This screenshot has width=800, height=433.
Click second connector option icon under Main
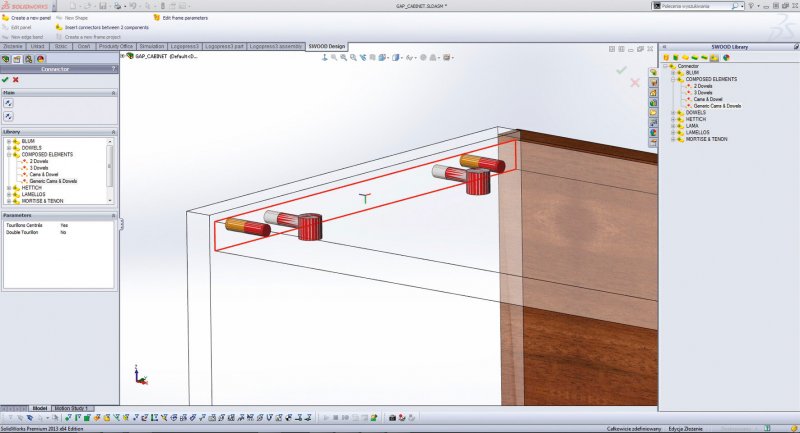click(x=9, y=117)
